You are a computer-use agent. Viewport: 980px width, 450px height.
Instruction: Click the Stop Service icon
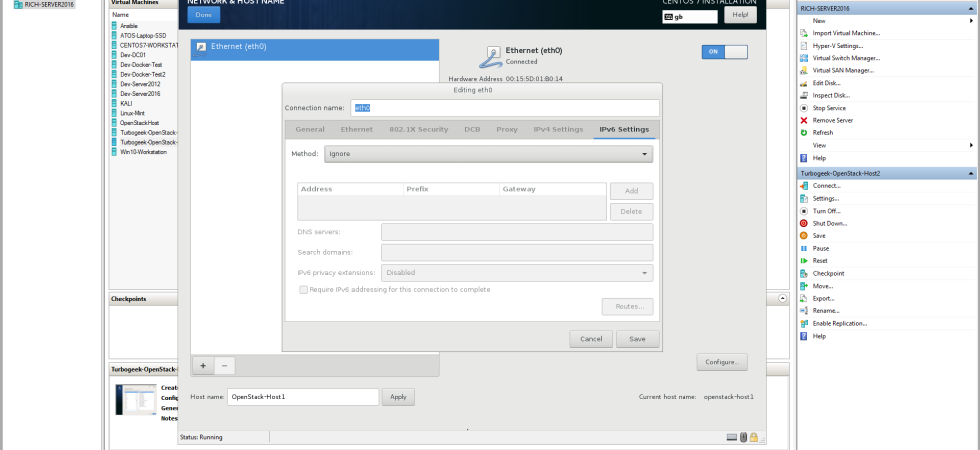coord(804,108)
